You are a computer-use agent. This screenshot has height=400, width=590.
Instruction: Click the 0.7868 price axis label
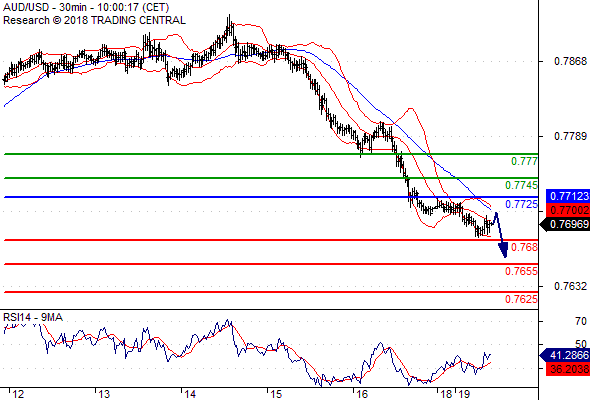(570, 61)
